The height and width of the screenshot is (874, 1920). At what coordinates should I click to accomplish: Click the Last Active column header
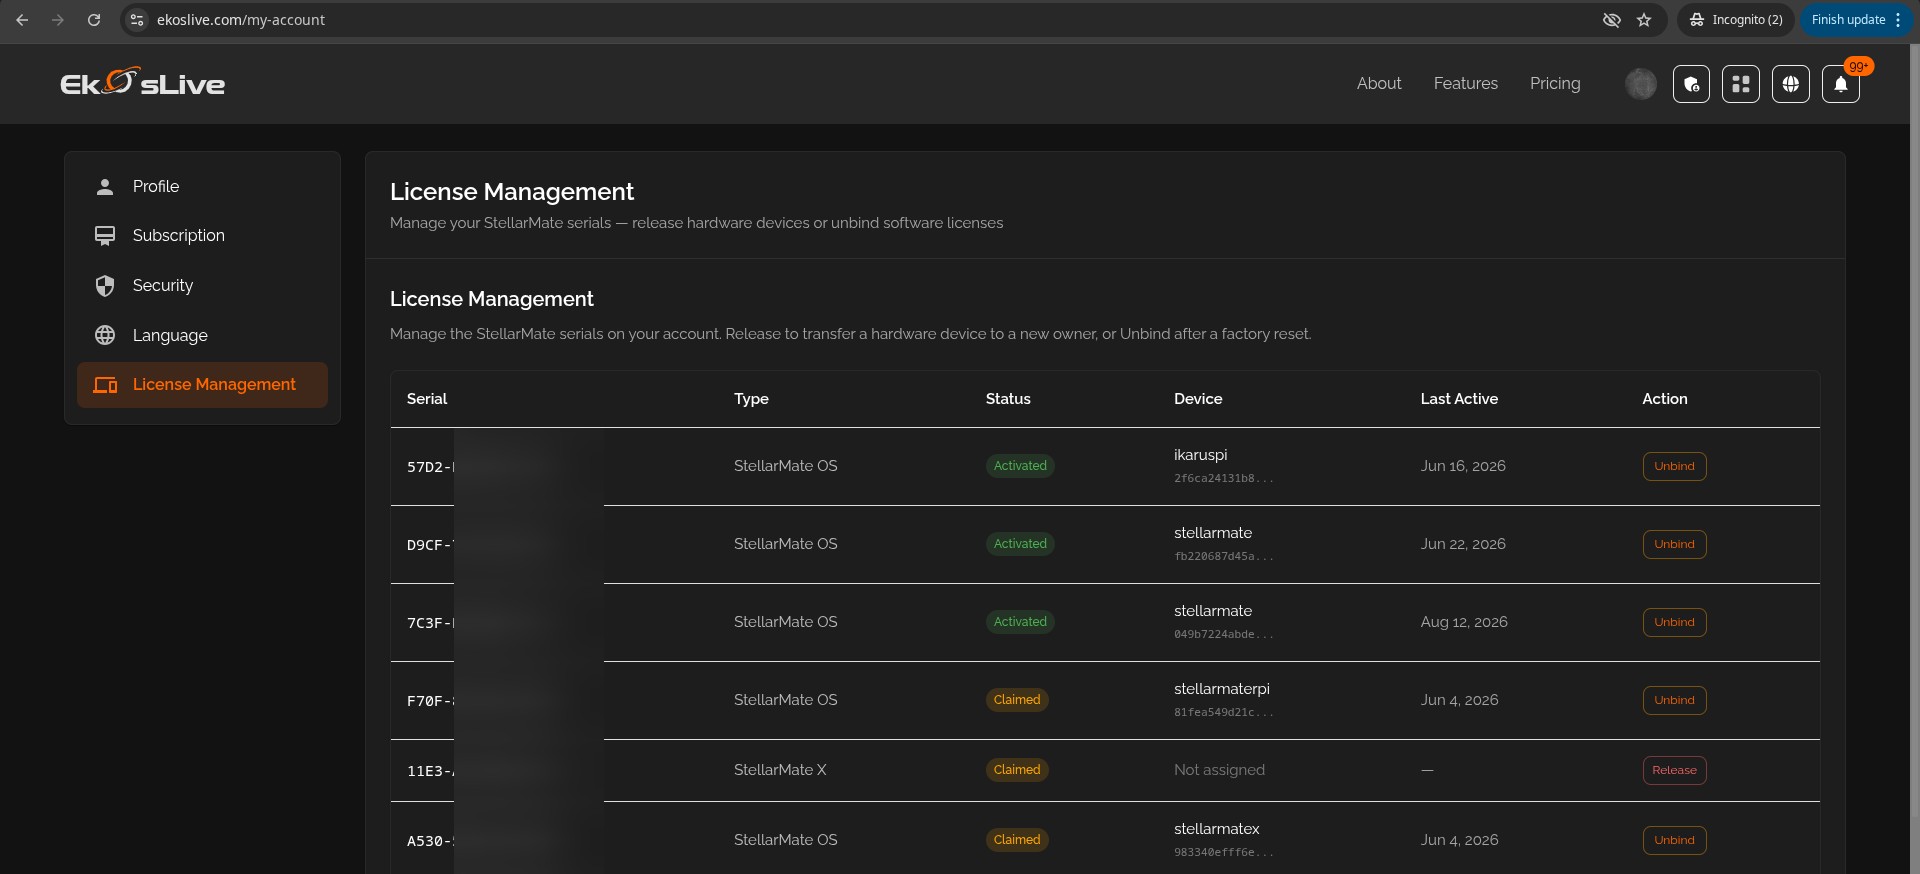1459,399
